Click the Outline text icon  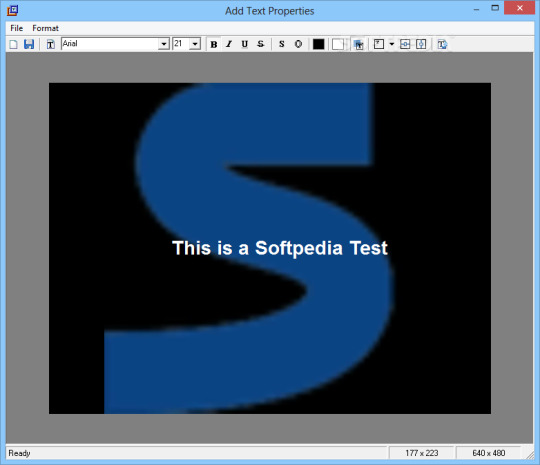[298, 44]
